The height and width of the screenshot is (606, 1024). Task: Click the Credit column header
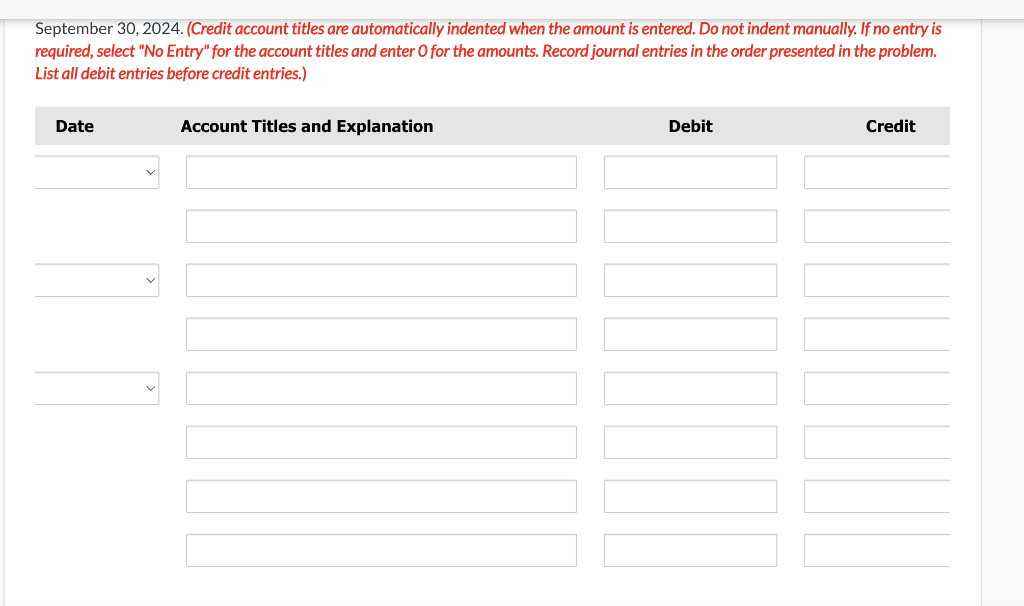(890, 126)
